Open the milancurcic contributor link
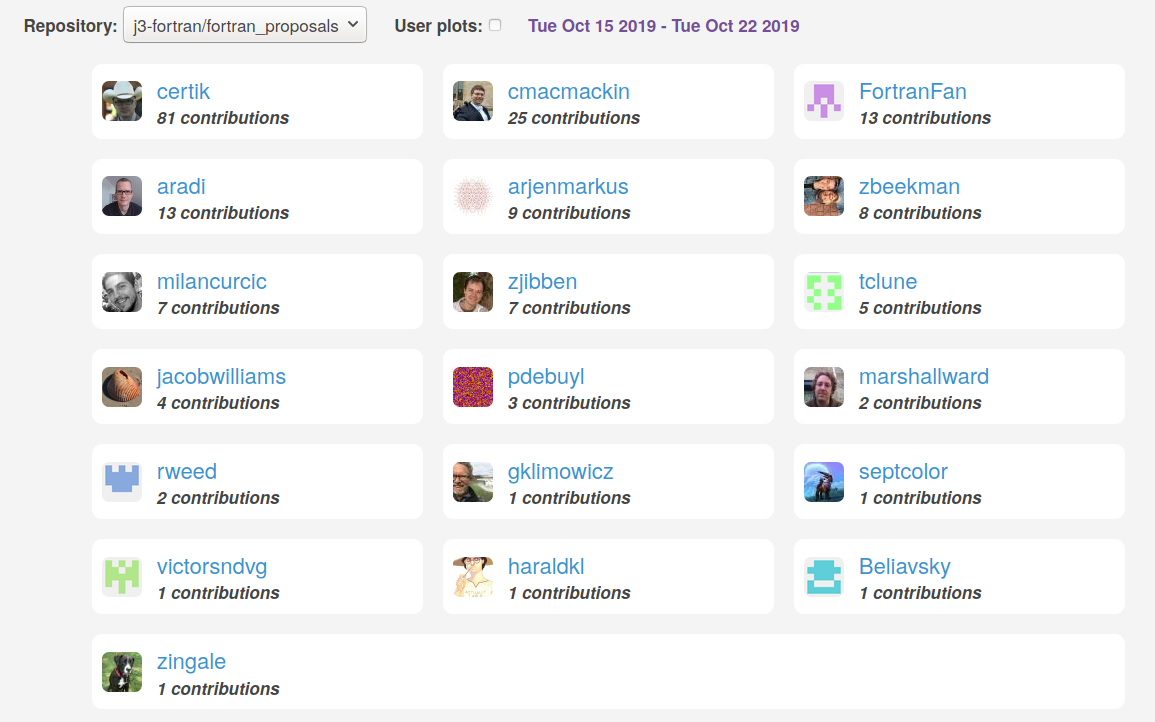 211,281
